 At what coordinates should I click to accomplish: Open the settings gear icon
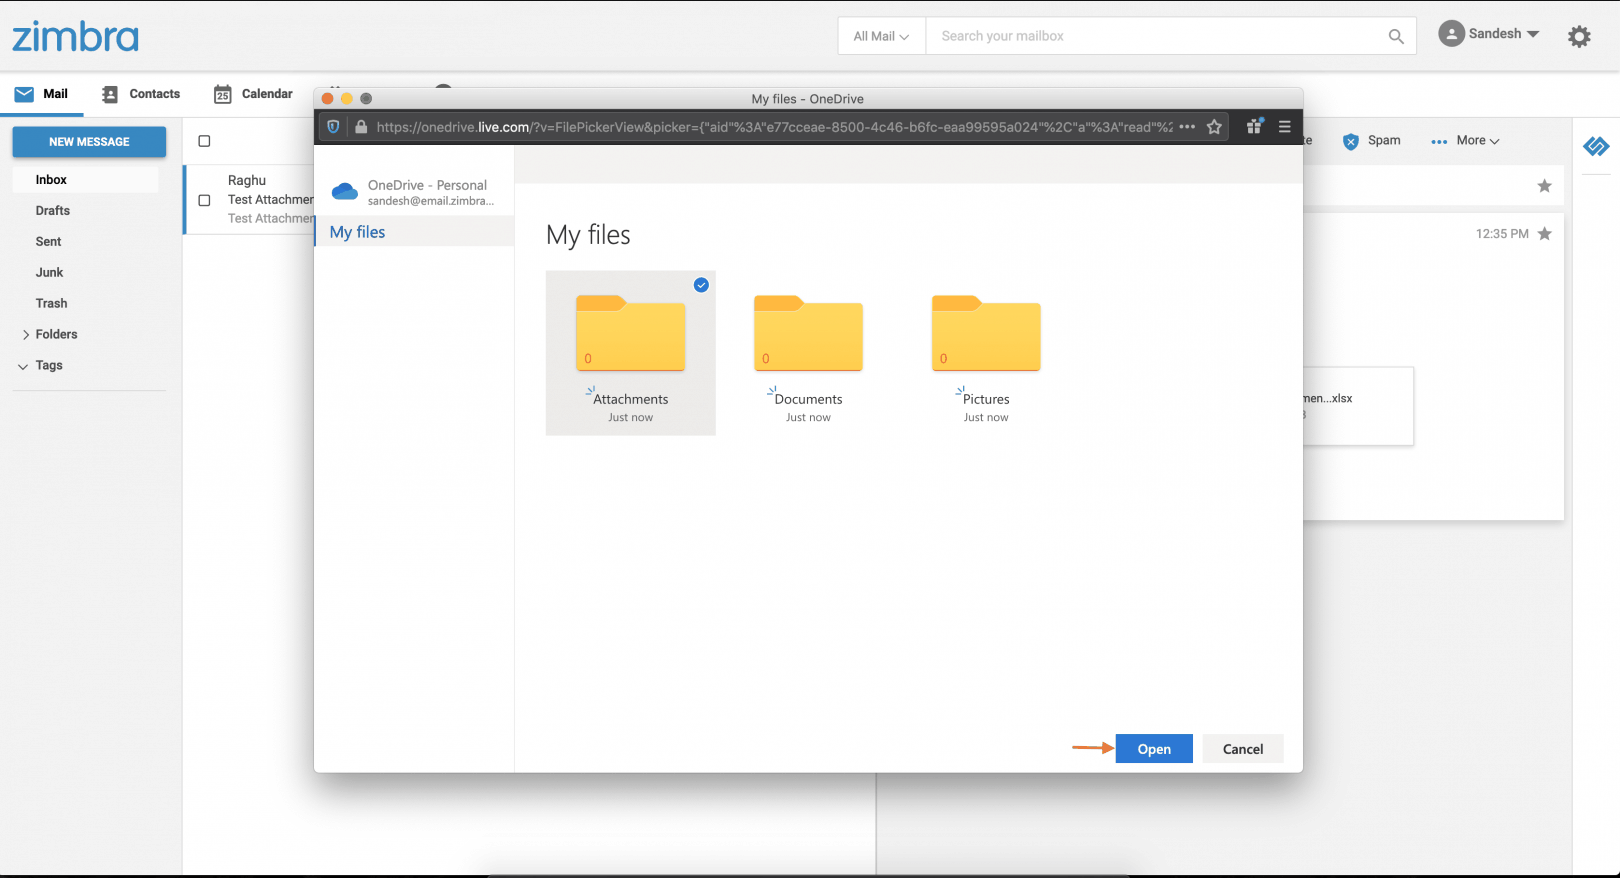click(x=1579, y=37)
